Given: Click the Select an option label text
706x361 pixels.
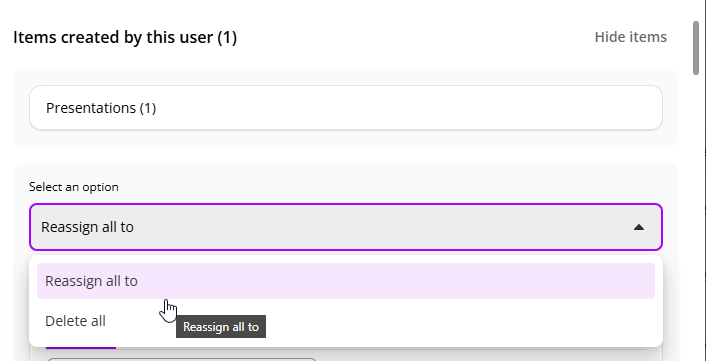Looking at the screenshot, I should point(74,187).
